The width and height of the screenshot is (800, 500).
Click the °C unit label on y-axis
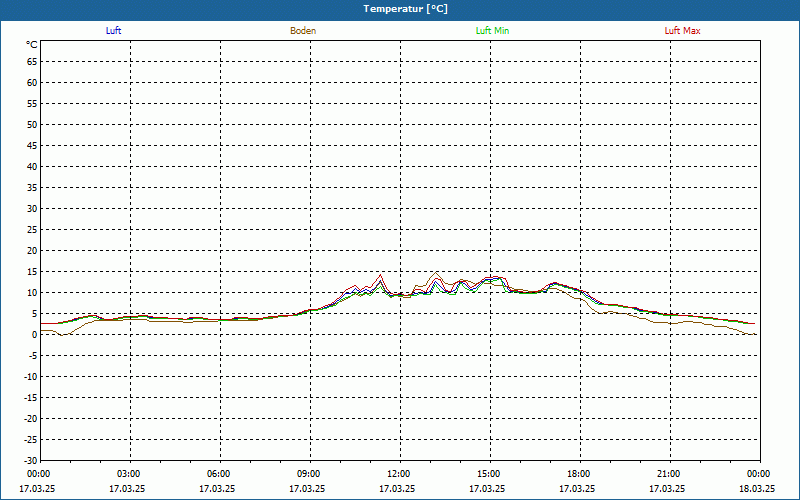[x=32, y=45]
